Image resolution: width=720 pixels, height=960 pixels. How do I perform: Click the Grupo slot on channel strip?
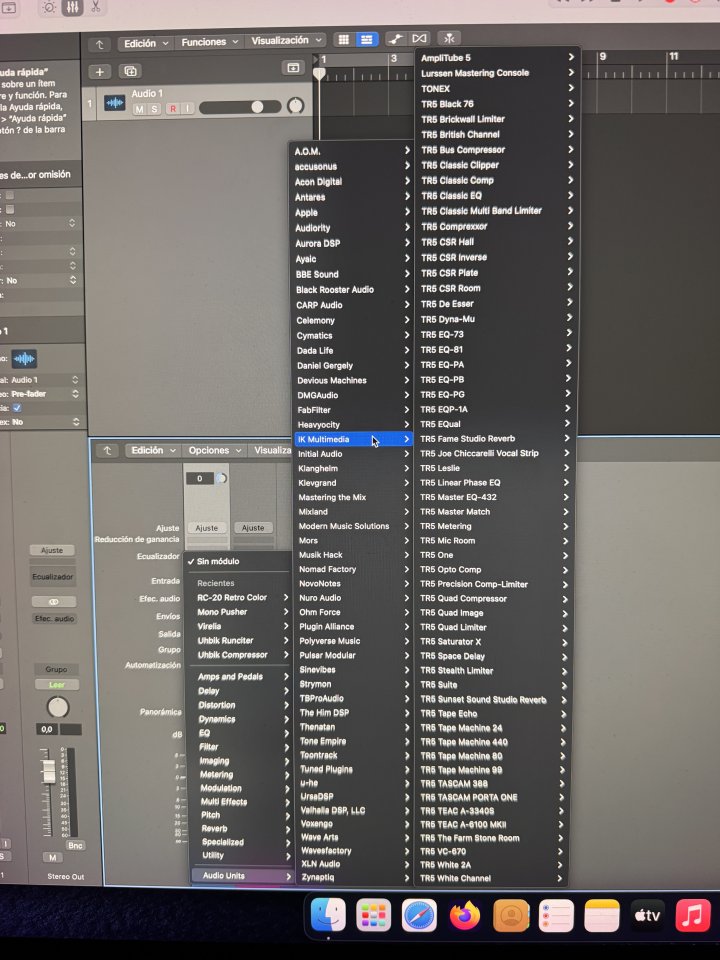click(56, 669)
